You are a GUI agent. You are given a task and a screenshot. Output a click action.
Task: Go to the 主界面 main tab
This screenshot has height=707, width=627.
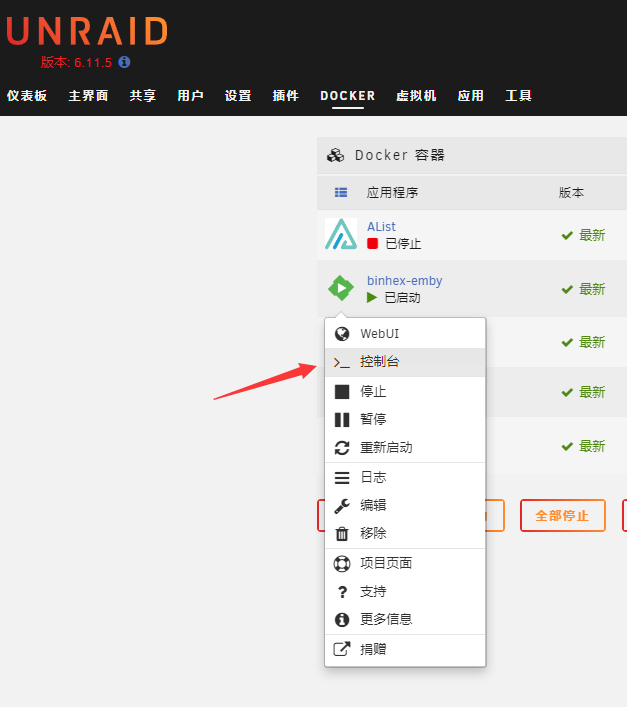click(88, 96)
